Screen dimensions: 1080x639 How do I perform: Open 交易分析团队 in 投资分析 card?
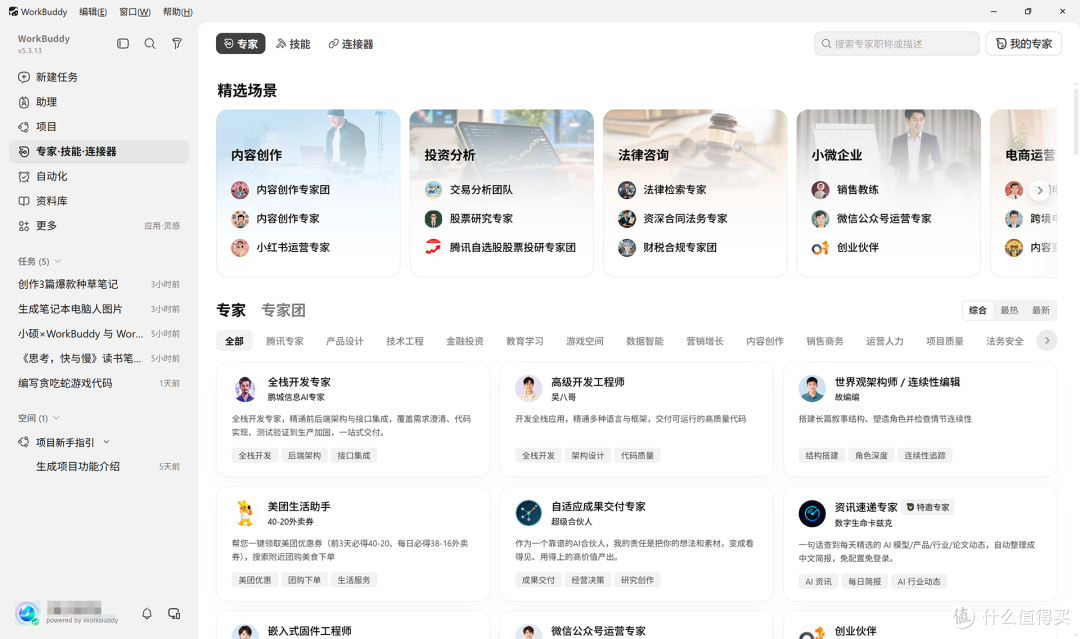coord(468,189)
